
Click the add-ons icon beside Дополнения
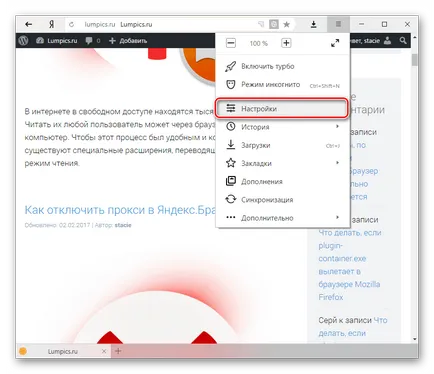231,181
